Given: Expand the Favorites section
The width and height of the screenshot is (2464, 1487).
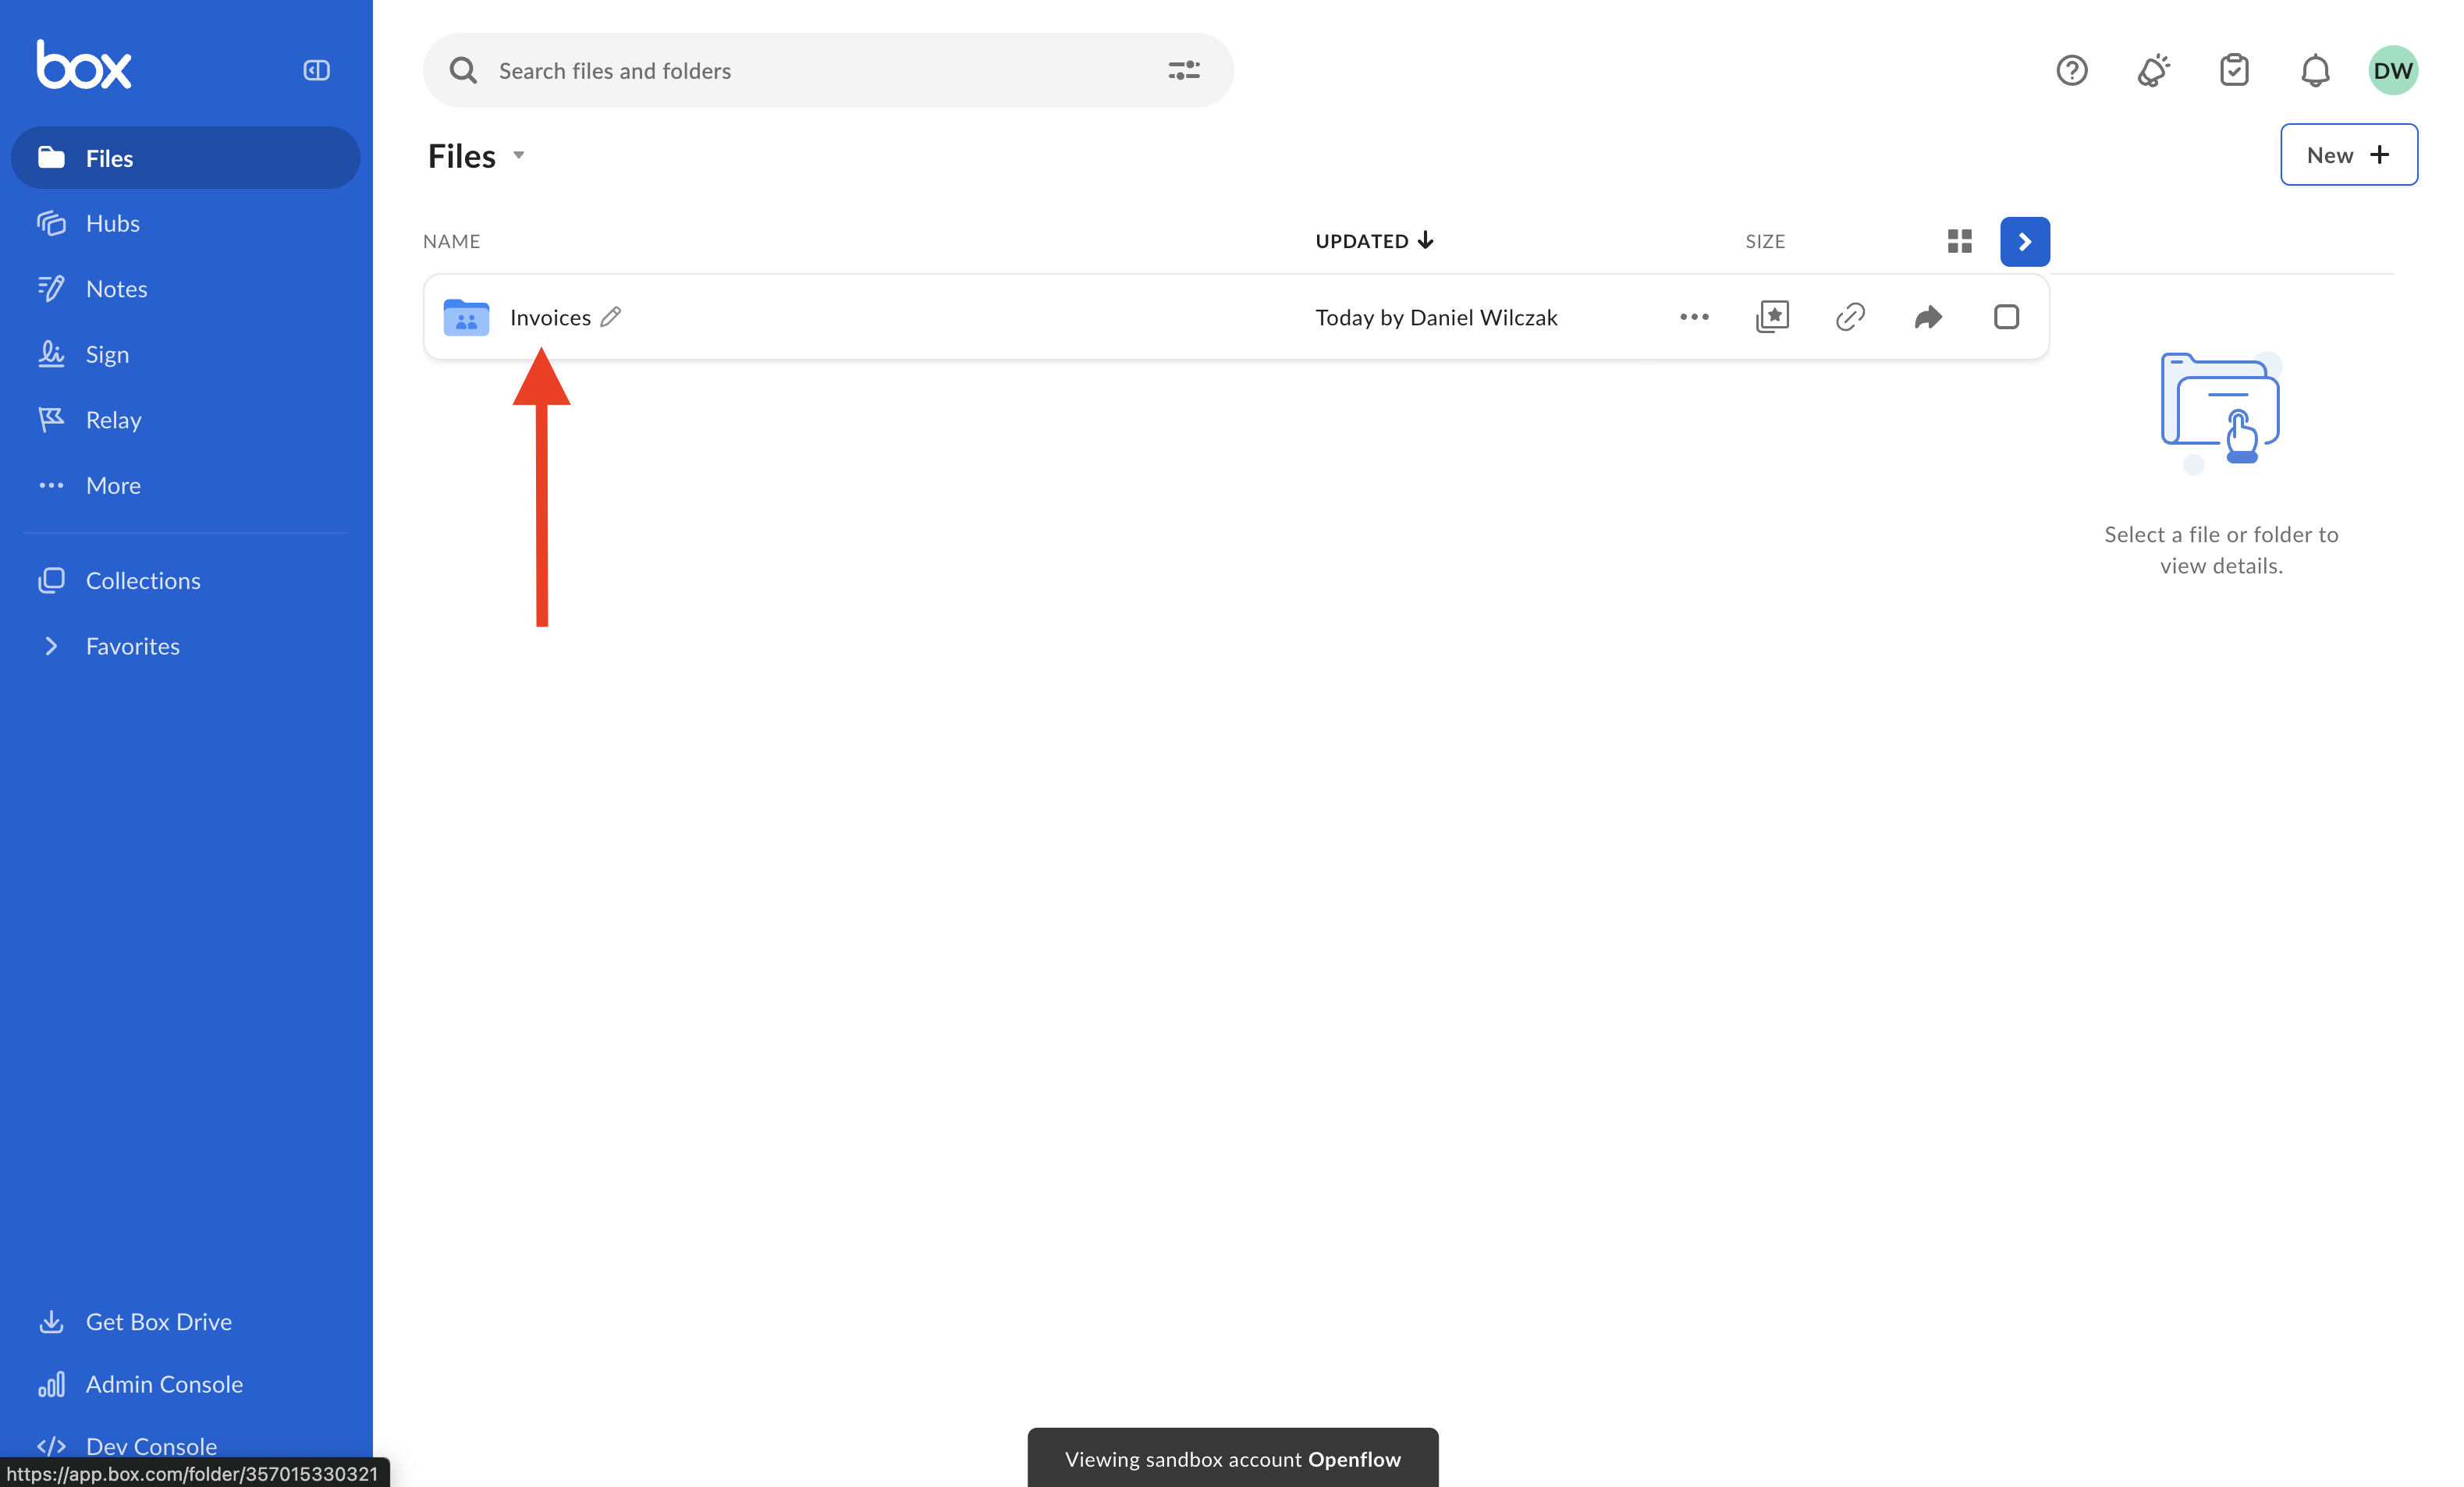Looking at the screenshot, I should pyautogui.click(x=51, y=646).
